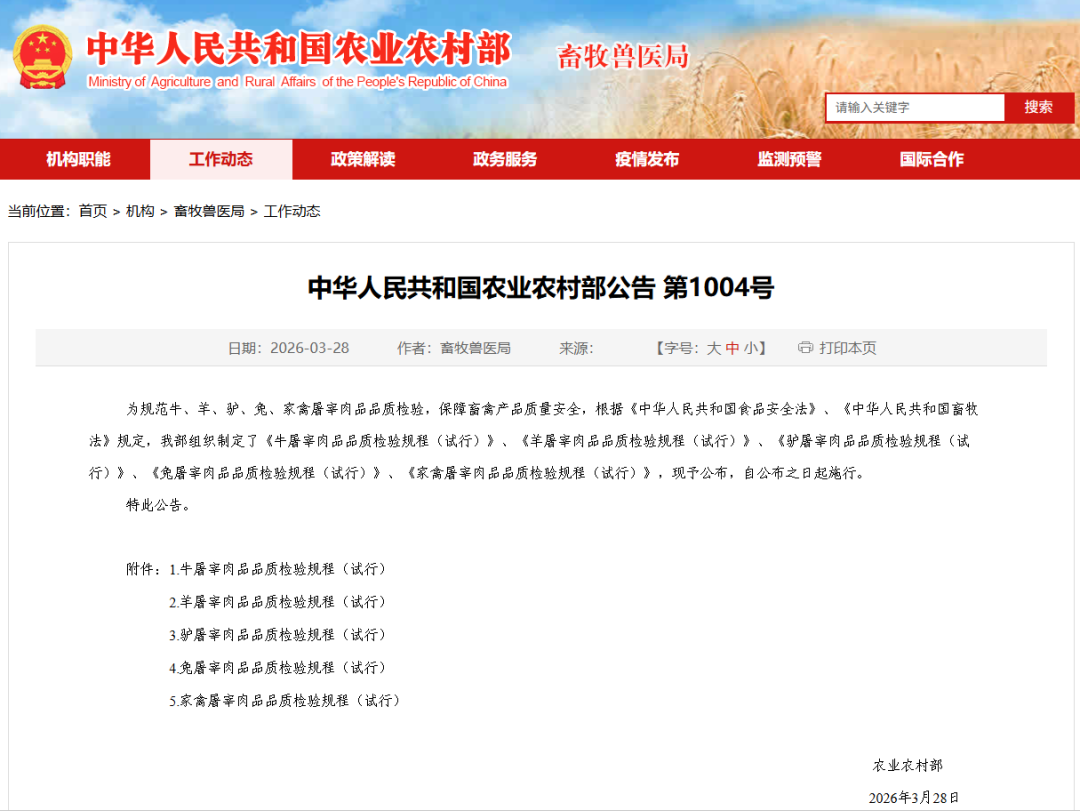Open the 政策解读 navigation tab
1080x811 pixels.
363,159
